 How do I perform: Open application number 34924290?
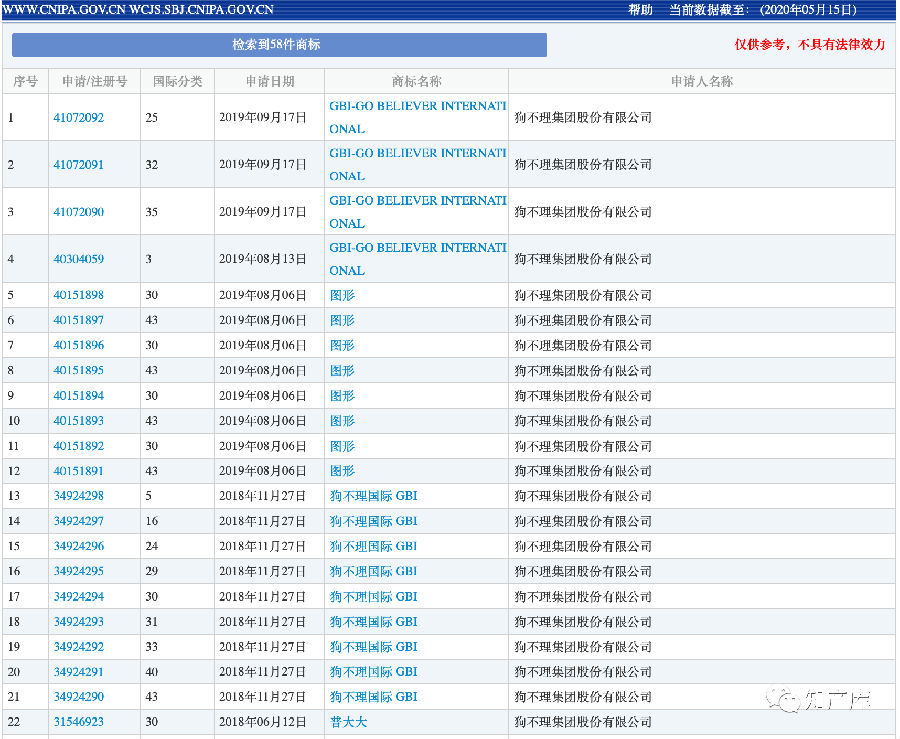point(79,697)
